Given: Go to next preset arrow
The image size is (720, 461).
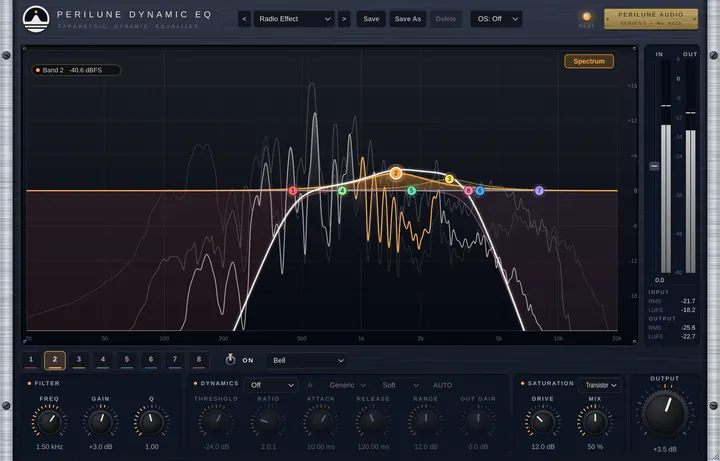Looking at the screenshot, I should coord(344,19).
